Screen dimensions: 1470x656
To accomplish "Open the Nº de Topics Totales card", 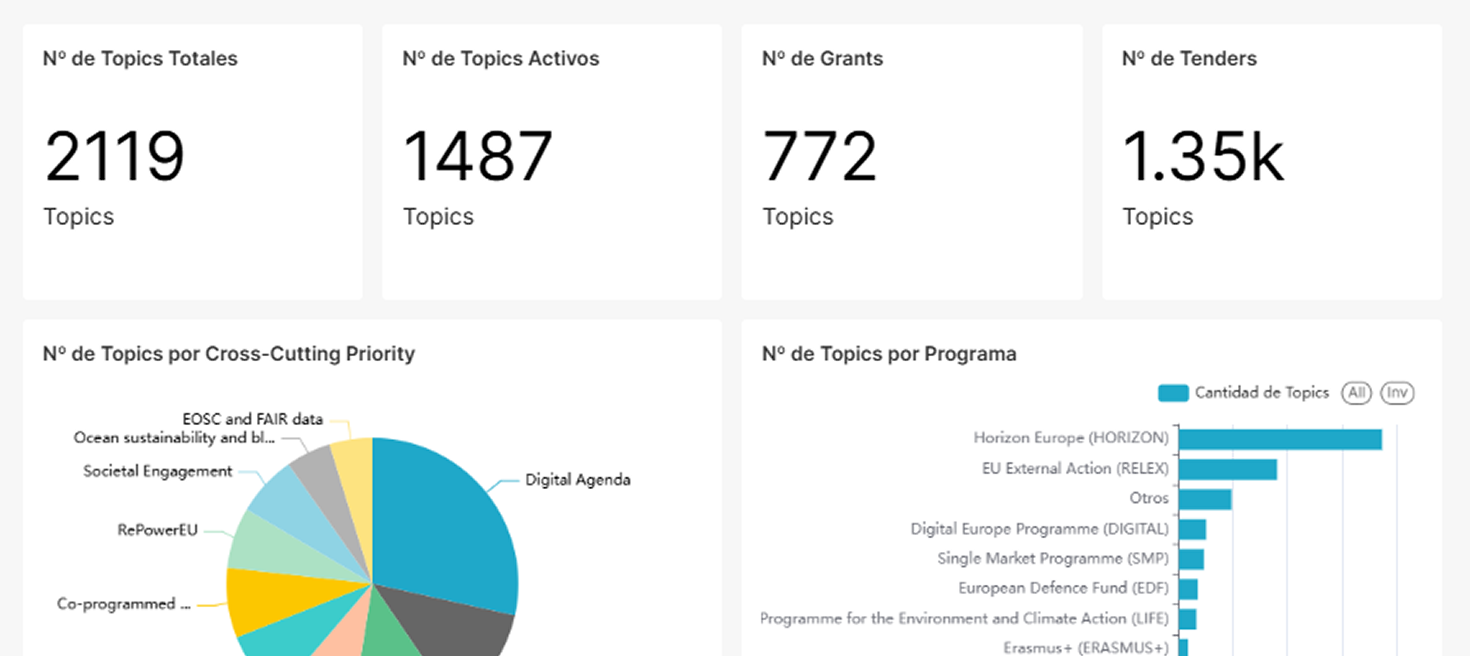I will point(192,162).
